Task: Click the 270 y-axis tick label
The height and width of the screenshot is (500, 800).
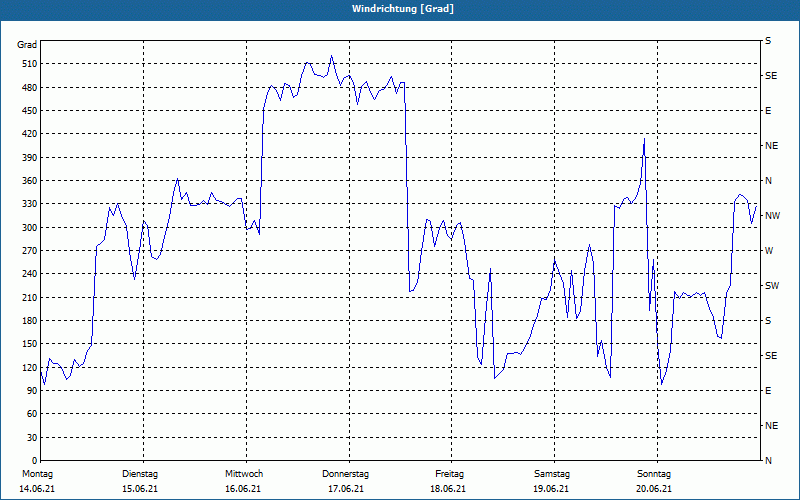Action: [x=29, y=251]
